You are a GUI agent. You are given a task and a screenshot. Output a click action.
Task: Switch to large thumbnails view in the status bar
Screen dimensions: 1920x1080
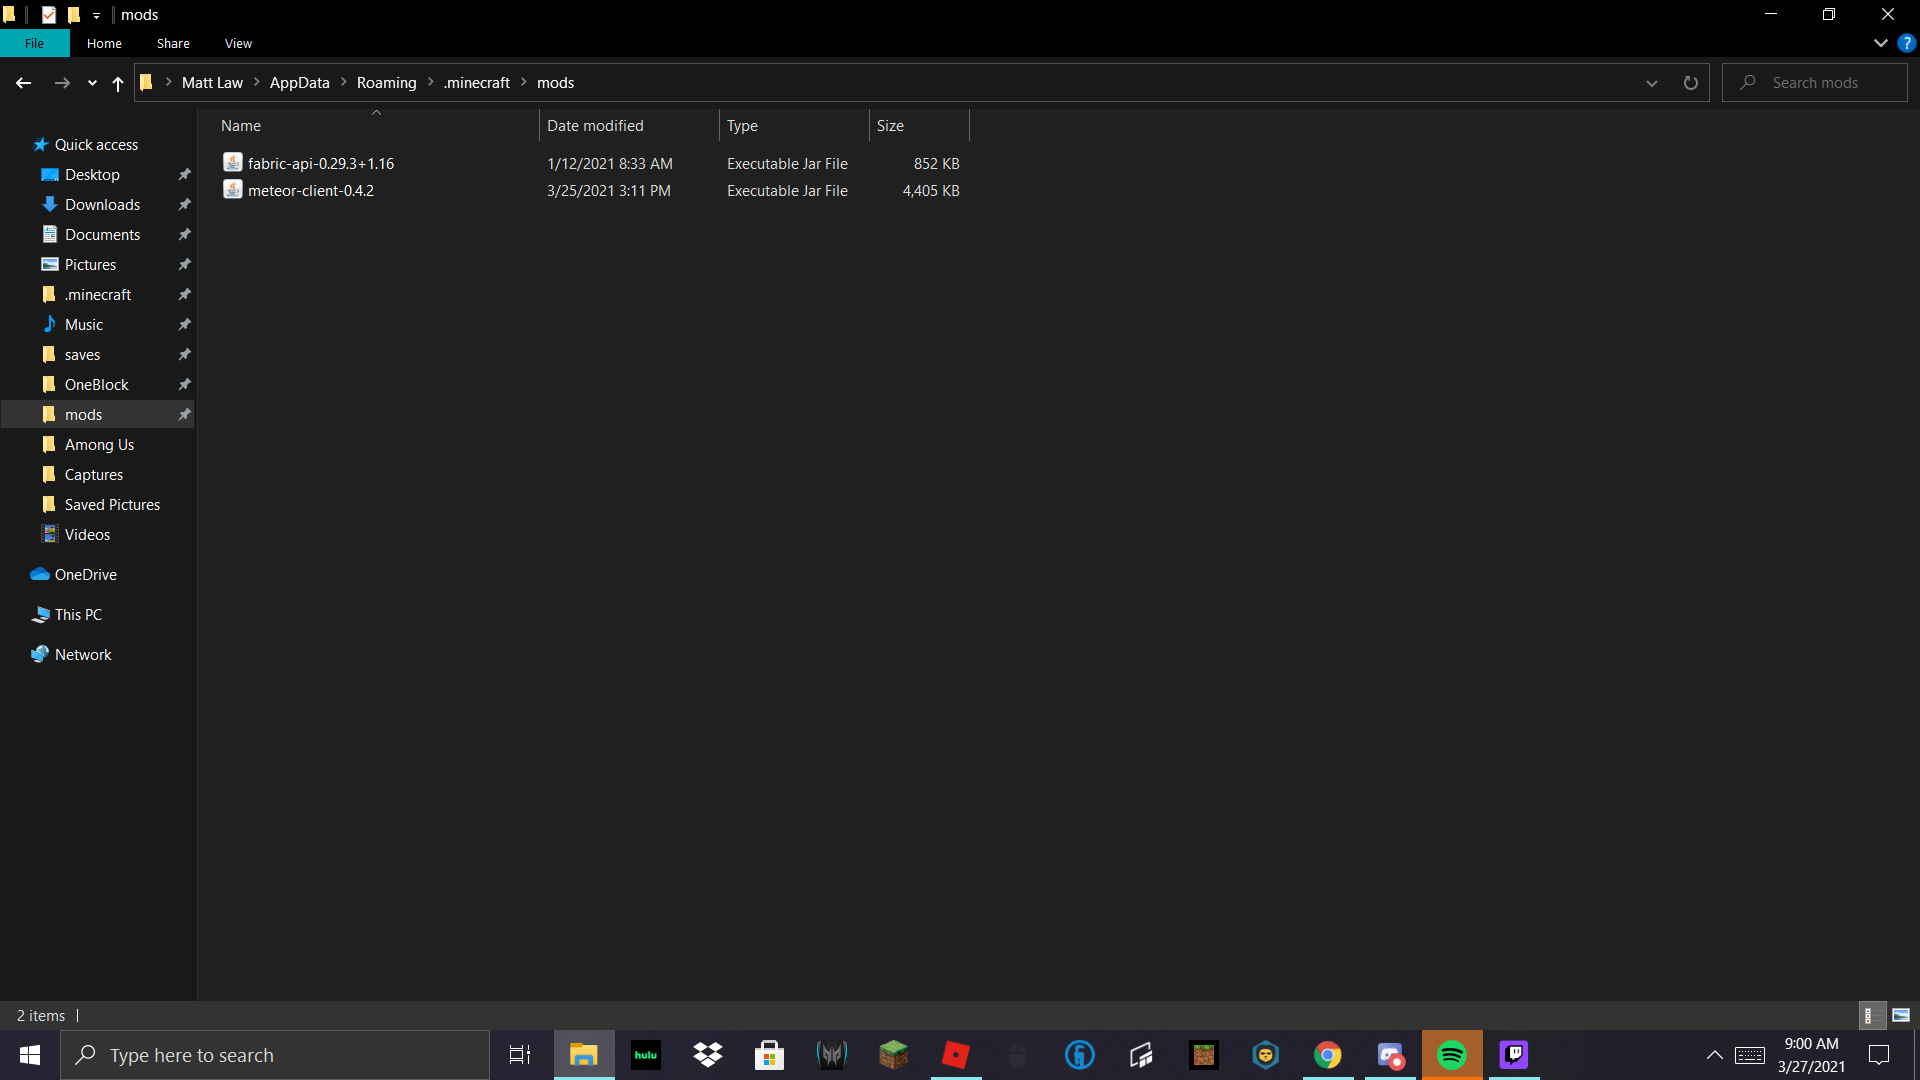(x=1899, y=1015)
